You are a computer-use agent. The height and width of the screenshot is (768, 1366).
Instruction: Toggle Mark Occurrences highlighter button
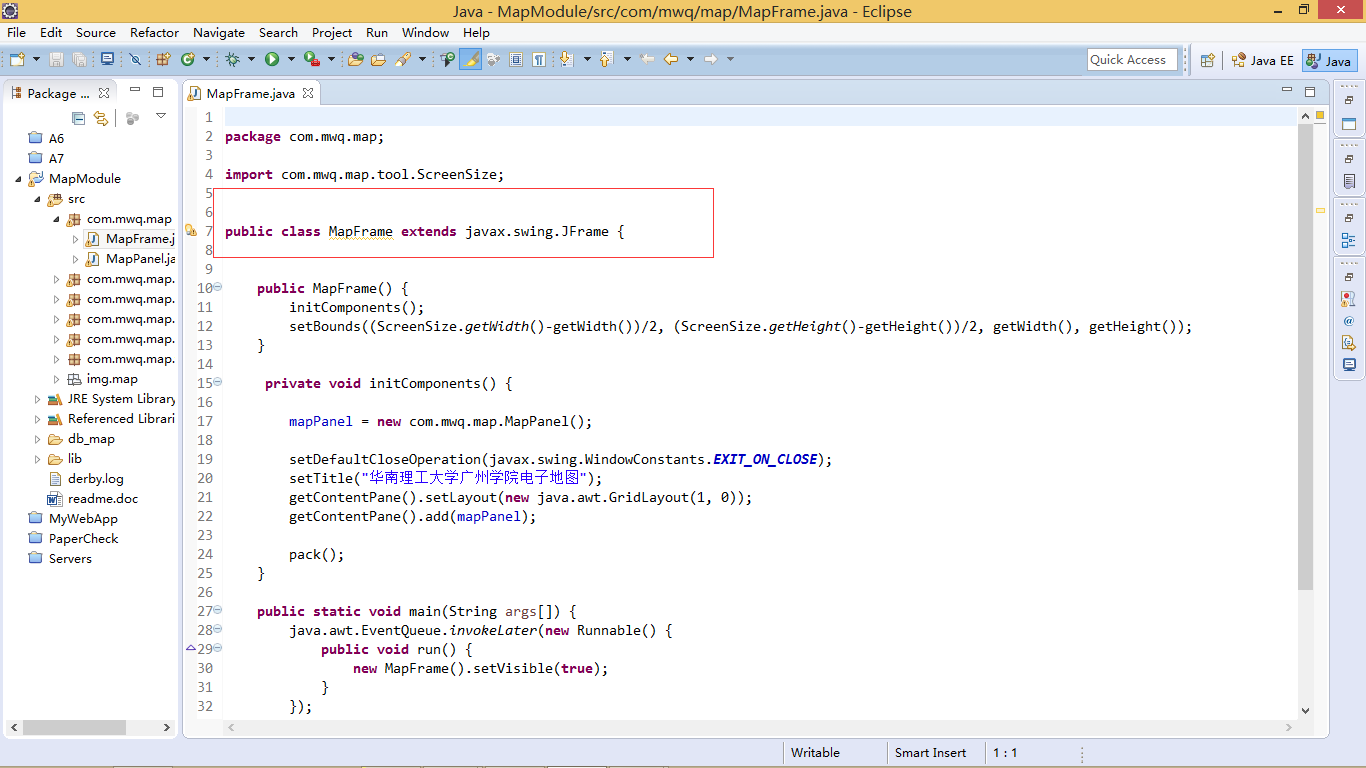point(470,60)
